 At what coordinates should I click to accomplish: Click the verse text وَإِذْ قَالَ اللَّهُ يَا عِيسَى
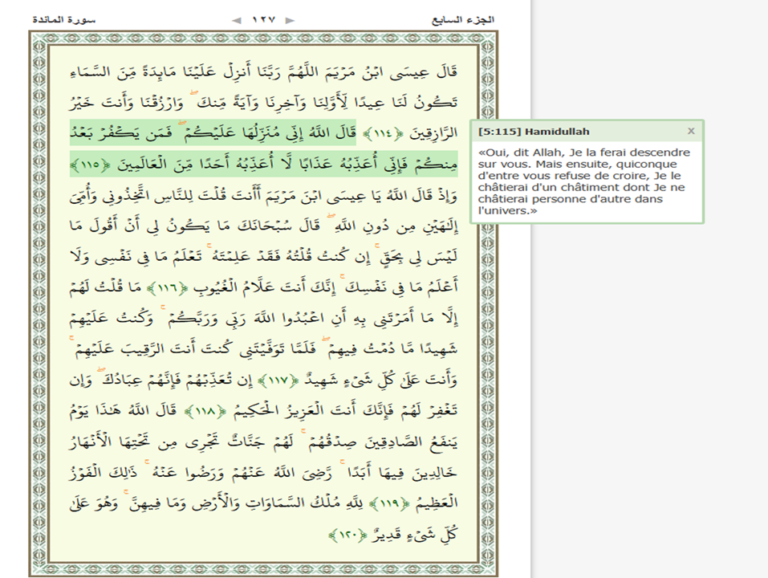(x=264, y=195)
